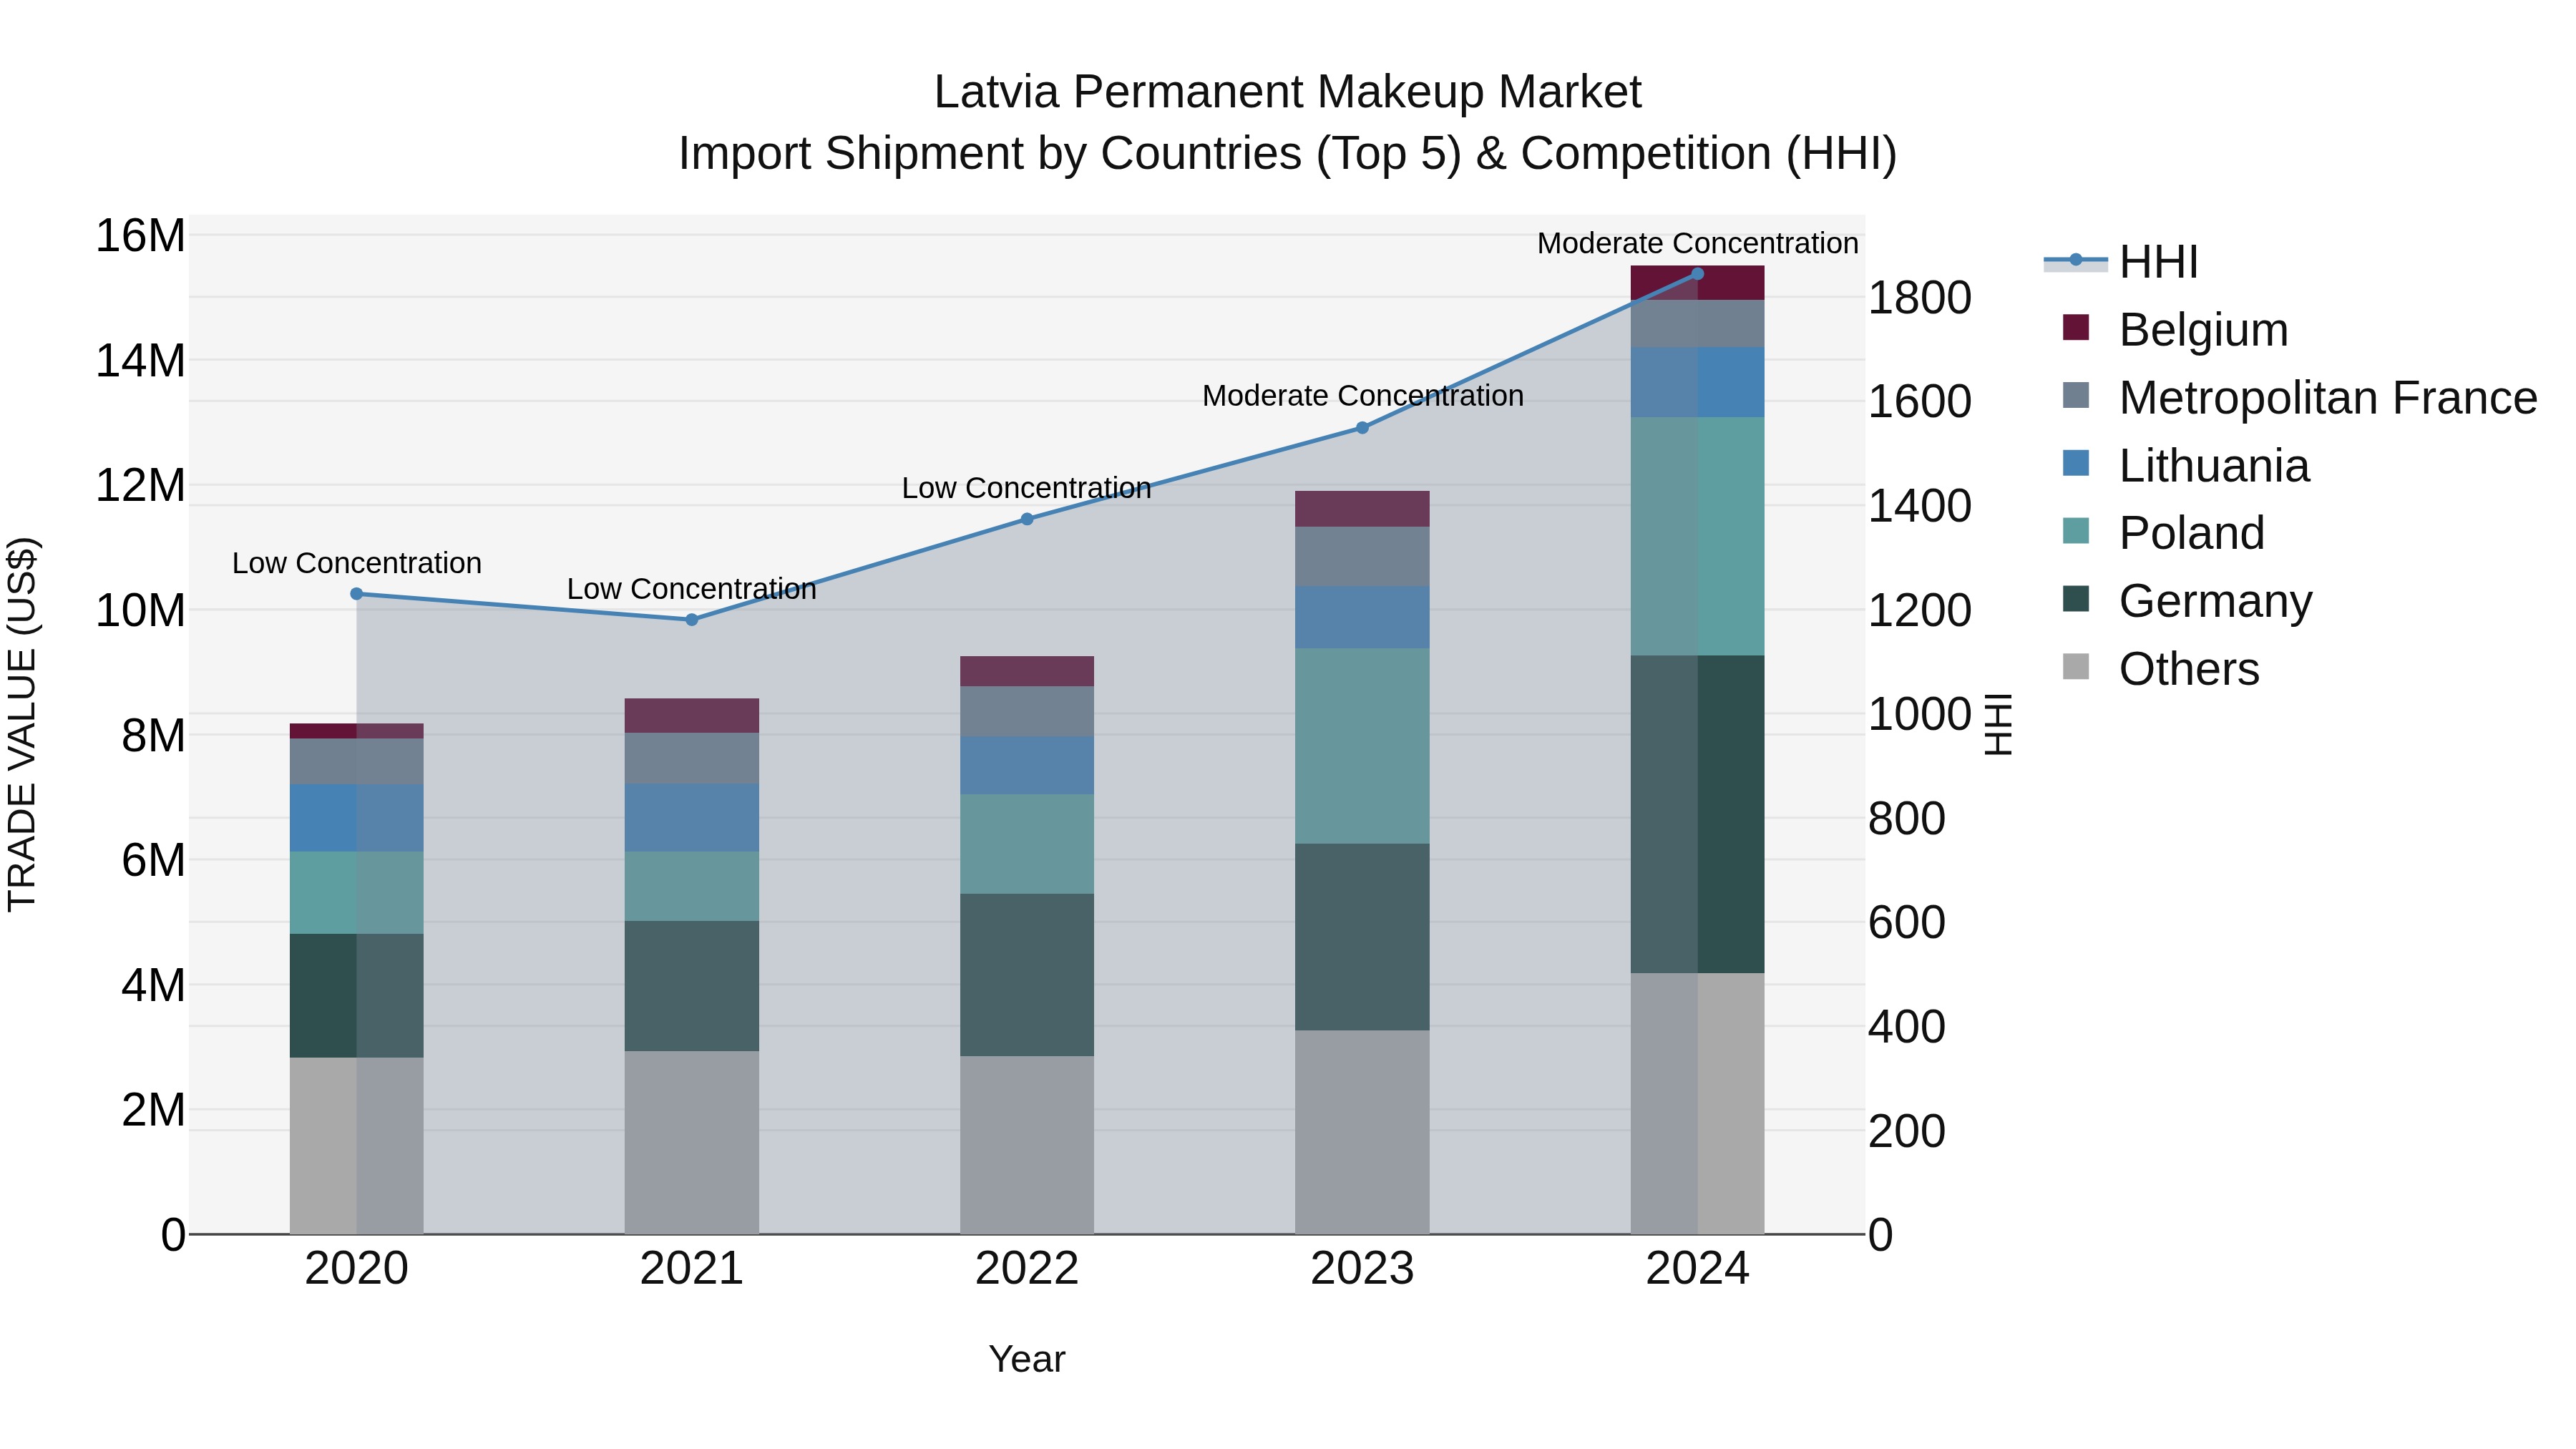Viewport: 2576px width, 1449px height.
Task: Toggle Metropolitan France legend entry
Action: [2300, 397]
